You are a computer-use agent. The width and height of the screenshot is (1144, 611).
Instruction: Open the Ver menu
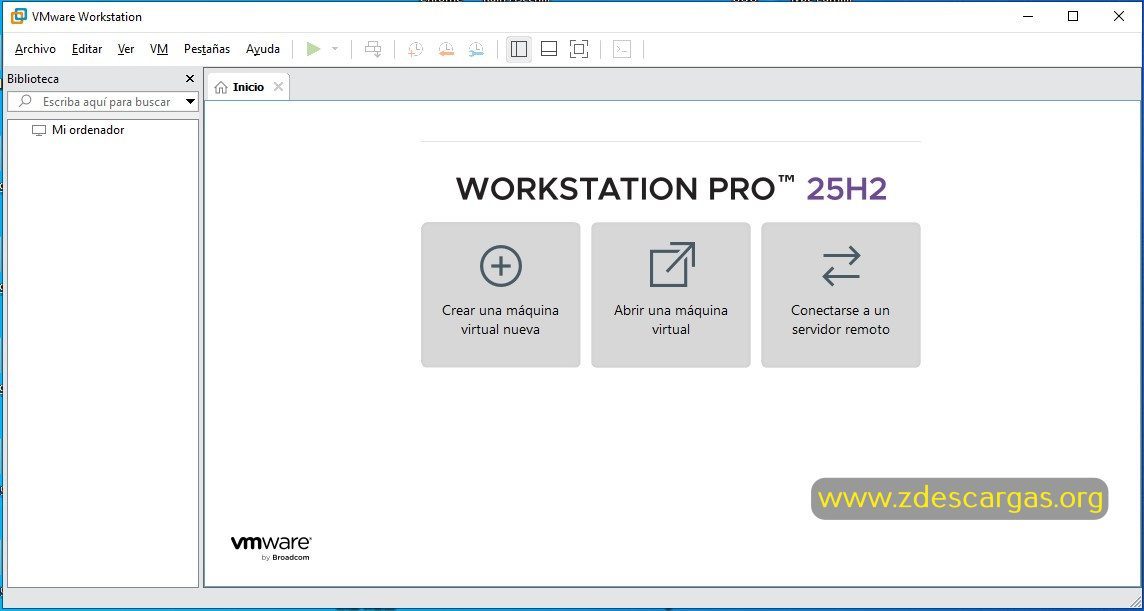126,49
